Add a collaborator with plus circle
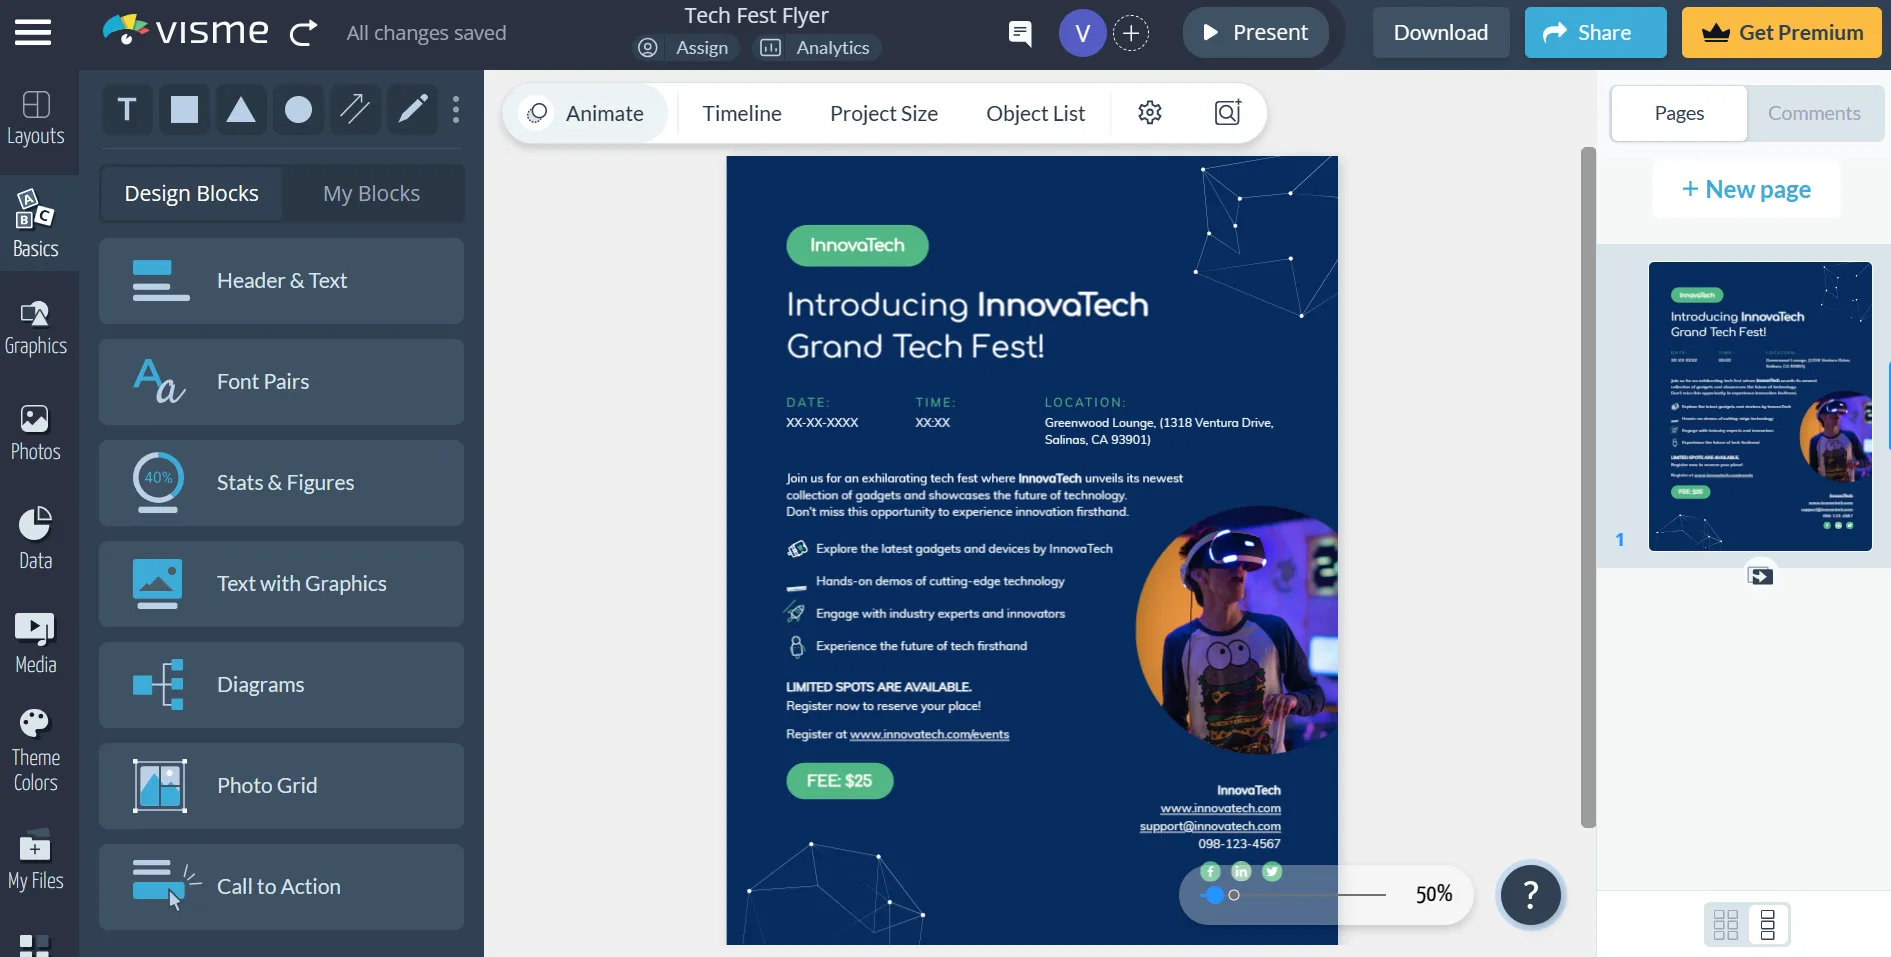 1131,33
